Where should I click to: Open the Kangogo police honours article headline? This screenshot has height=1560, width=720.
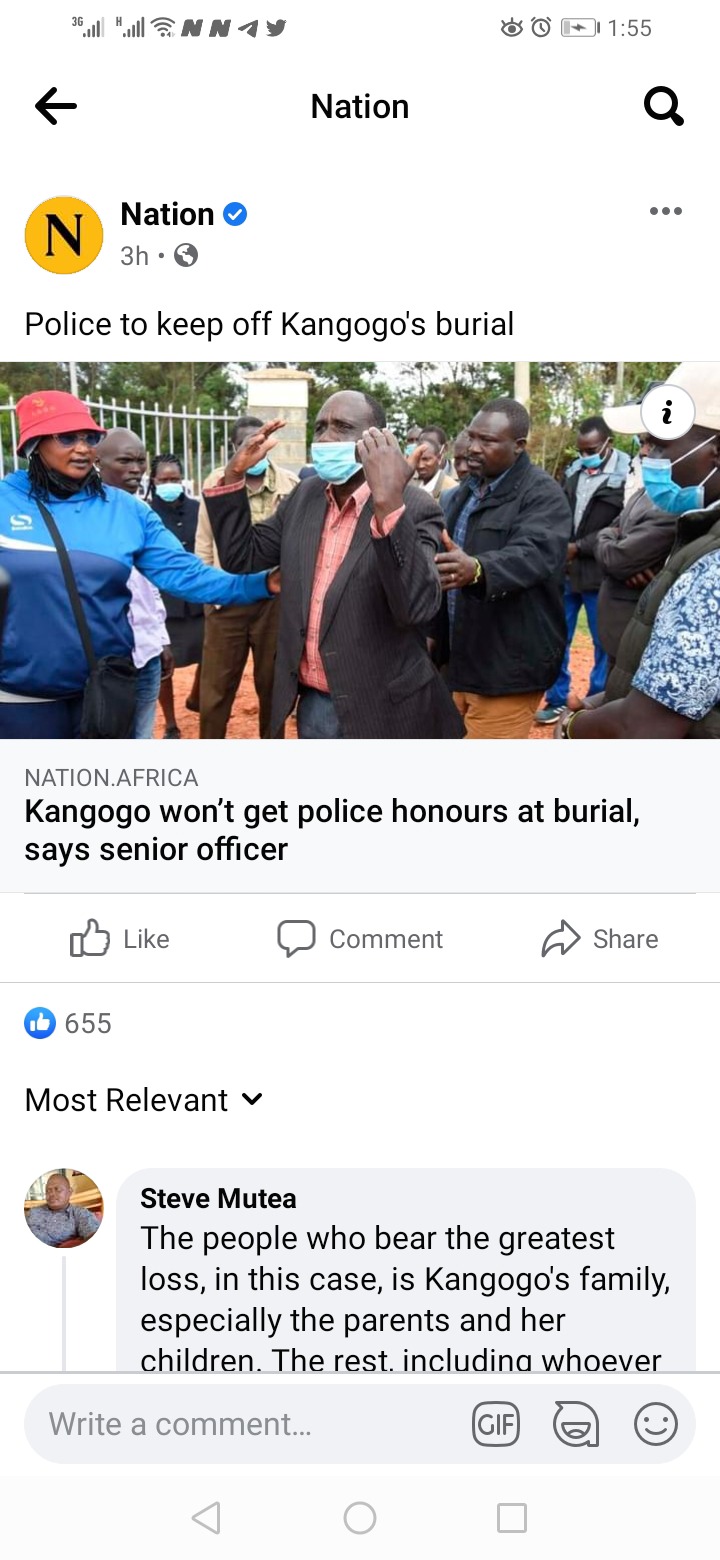pyautogui.click(x=332, y=830)
